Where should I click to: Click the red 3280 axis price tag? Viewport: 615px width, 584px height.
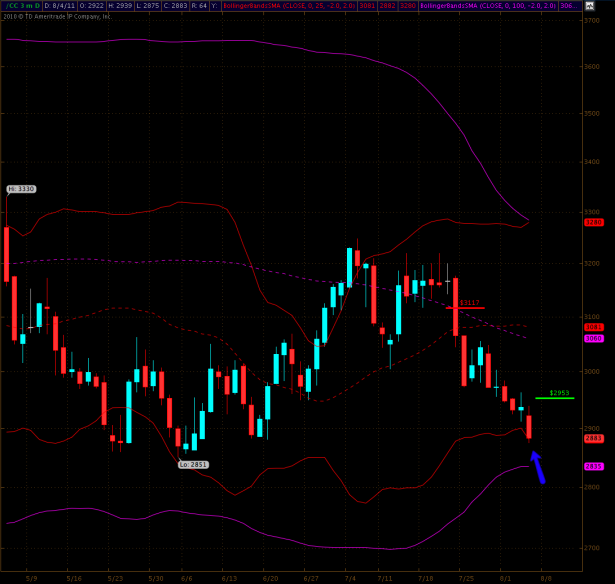click(592, 222)
